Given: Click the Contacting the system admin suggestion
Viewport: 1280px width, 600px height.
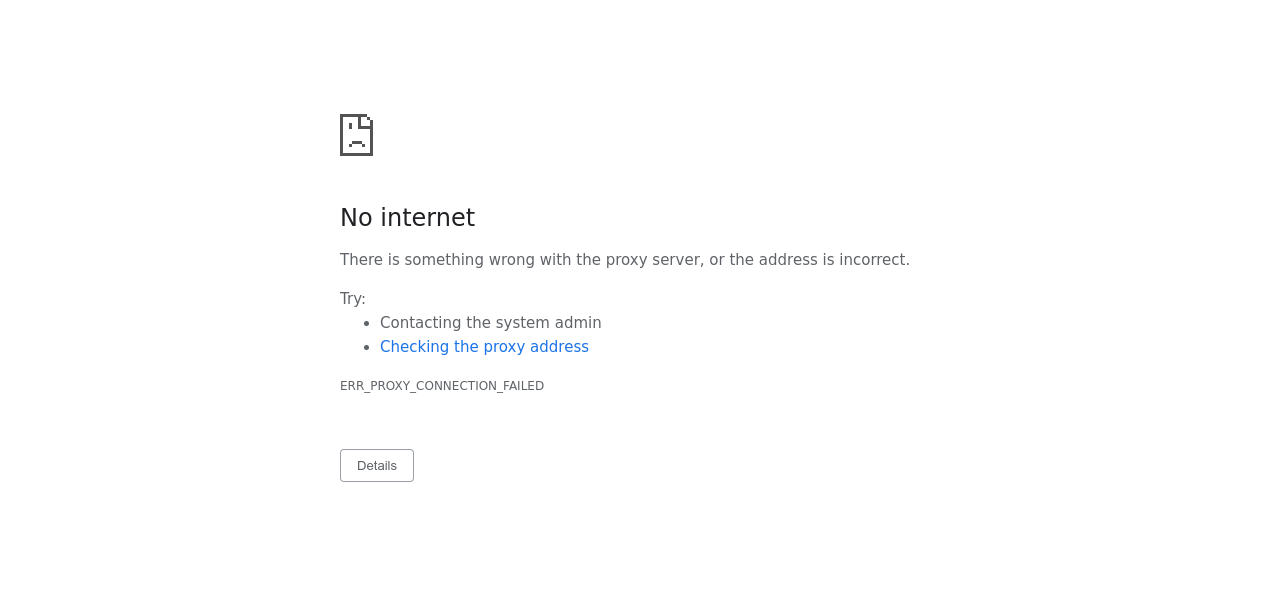Looking at the screenshot, I should coord(490,323).
